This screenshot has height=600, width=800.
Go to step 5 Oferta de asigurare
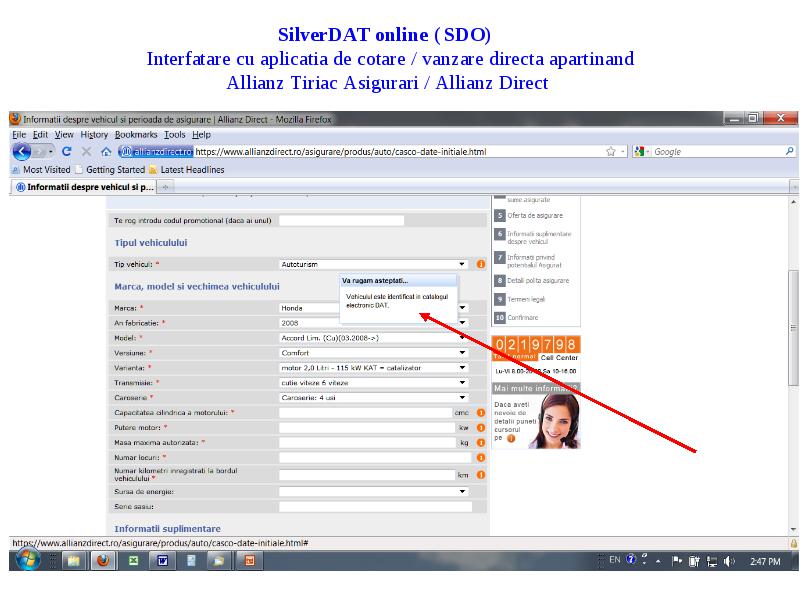(x=529, y=215)
